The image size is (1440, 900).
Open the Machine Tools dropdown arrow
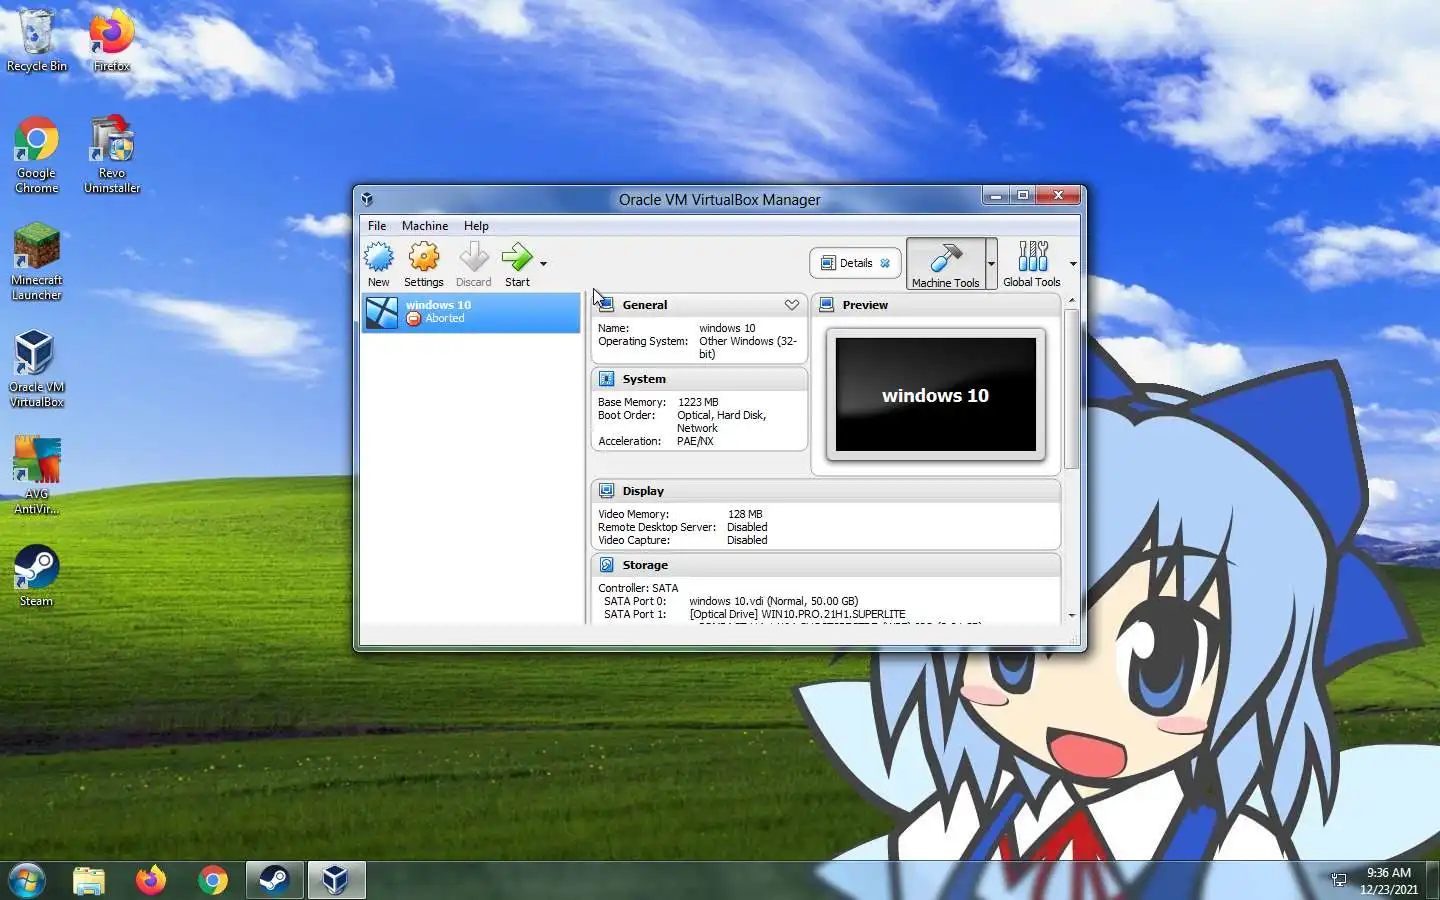pos(991,264)
